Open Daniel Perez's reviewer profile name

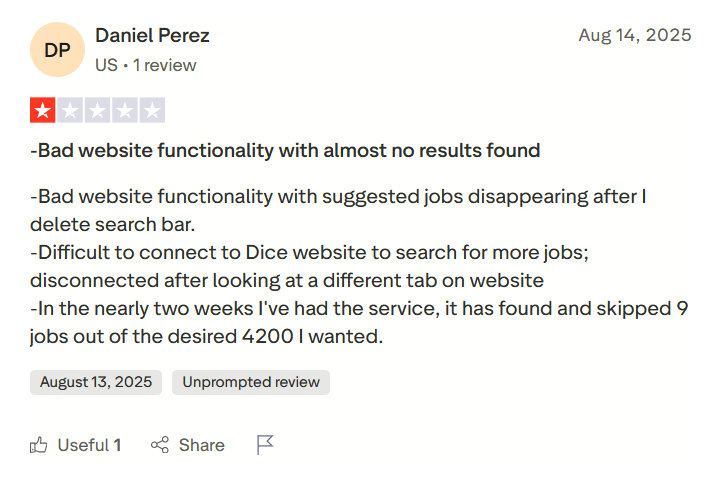pyautogui.click(x=152, y=35)
